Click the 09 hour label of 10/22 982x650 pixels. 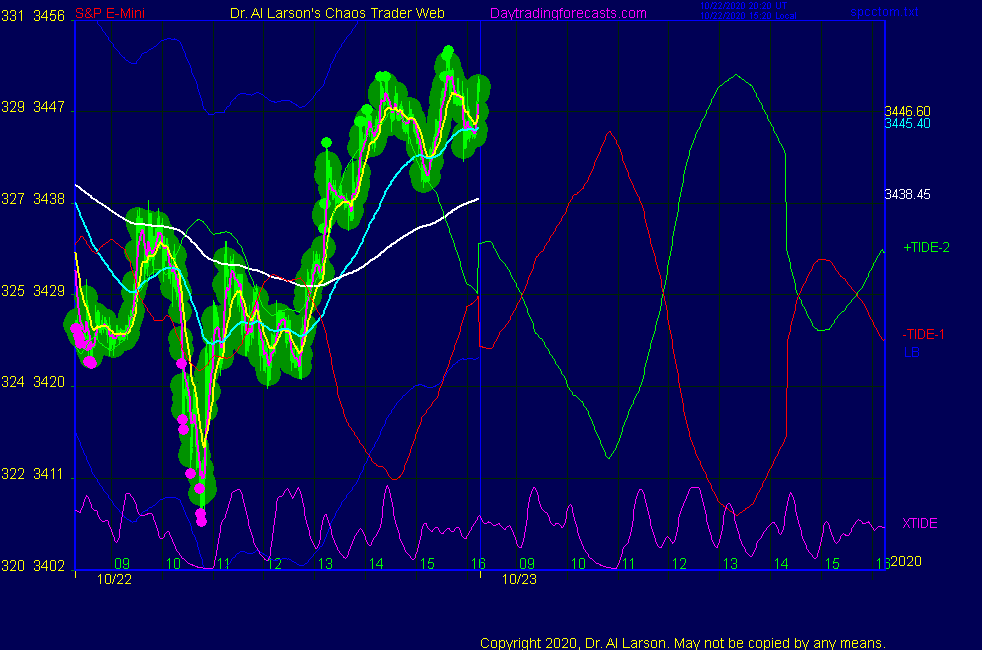[x=122, y=564]
